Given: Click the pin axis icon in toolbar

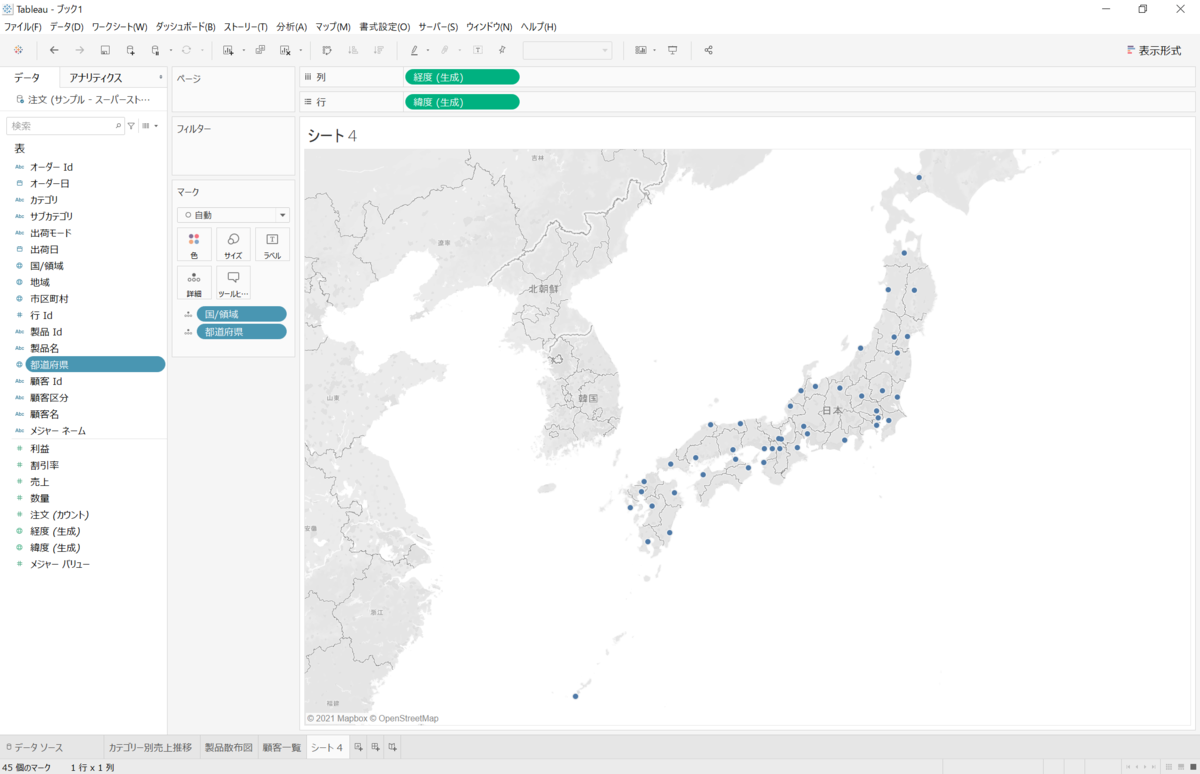Looking at the screenshot, I should (502, 50).
